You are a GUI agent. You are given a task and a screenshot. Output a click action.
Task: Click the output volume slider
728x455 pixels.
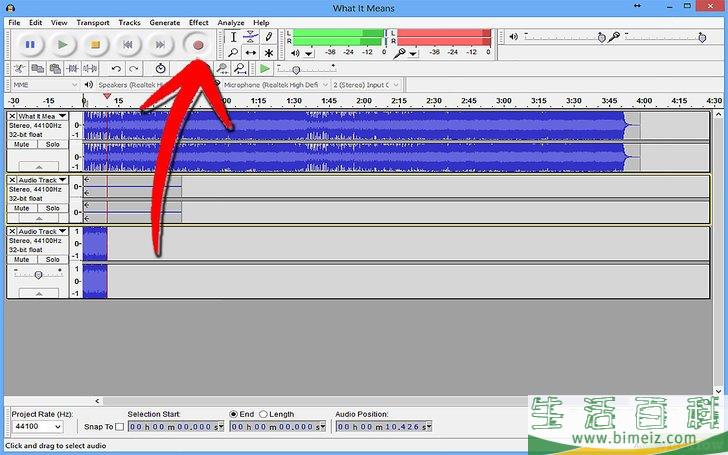point(563,37)
